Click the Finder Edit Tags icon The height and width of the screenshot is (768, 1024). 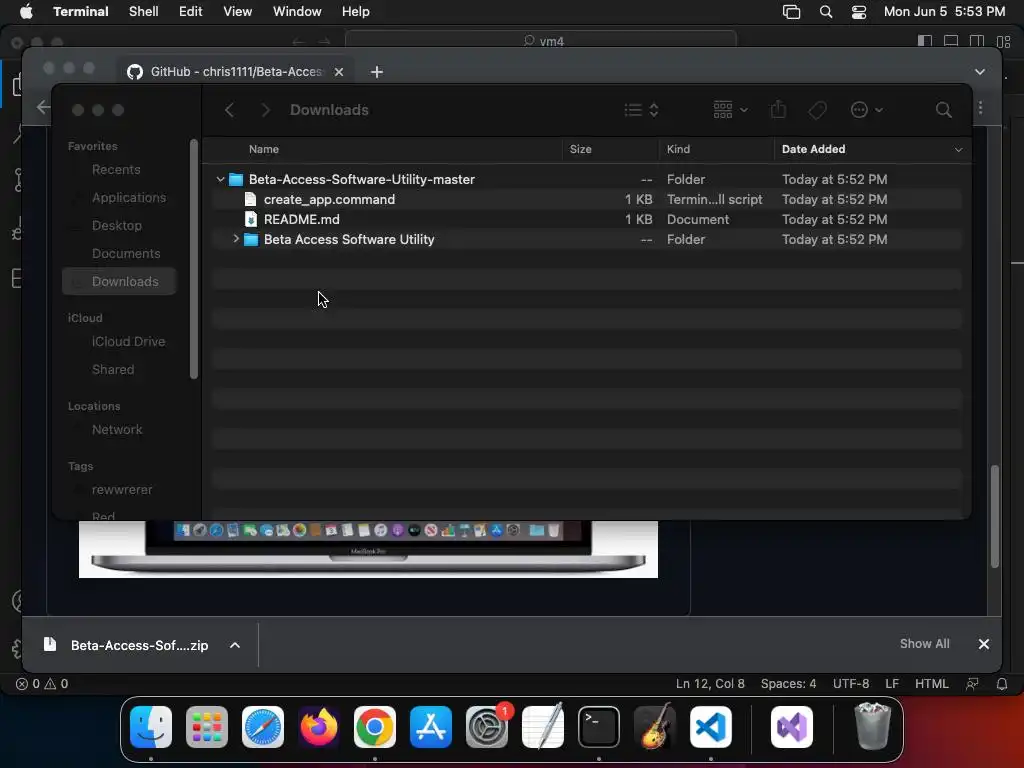pos(817,110)
